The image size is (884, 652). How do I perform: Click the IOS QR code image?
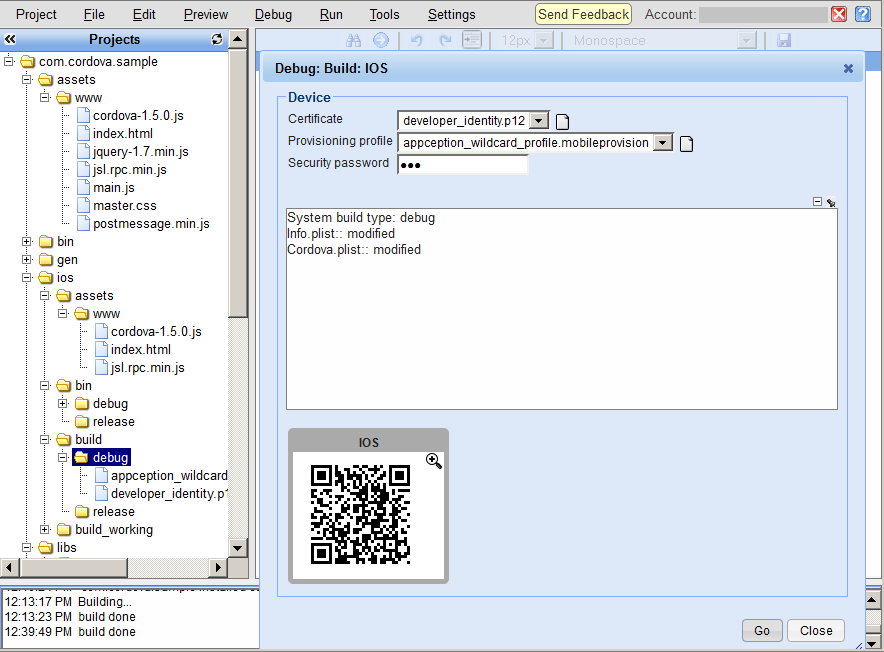(x=360, y=514)
